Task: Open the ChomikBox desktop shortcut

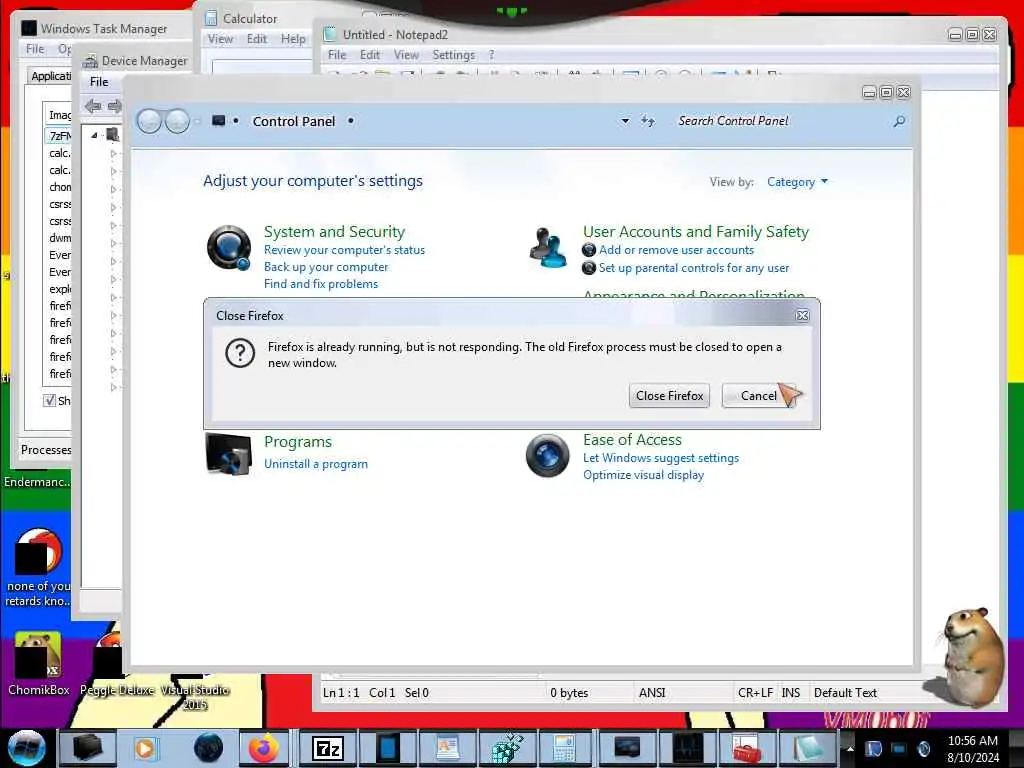Action: (38, 663)
